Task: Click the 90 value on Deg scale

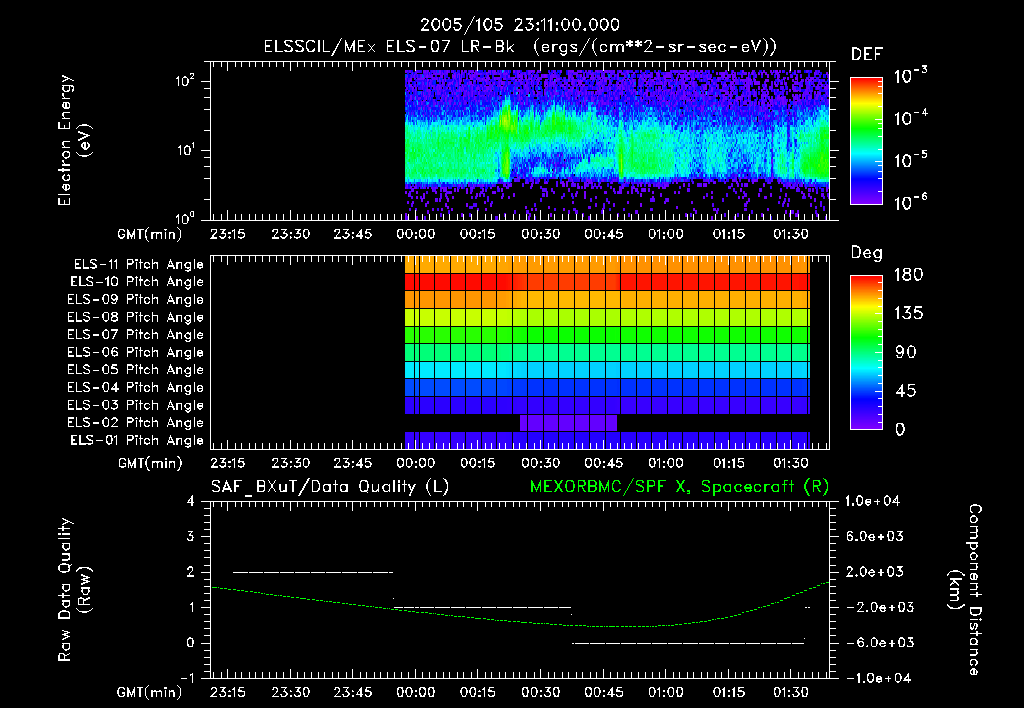Action: point(906,353)
